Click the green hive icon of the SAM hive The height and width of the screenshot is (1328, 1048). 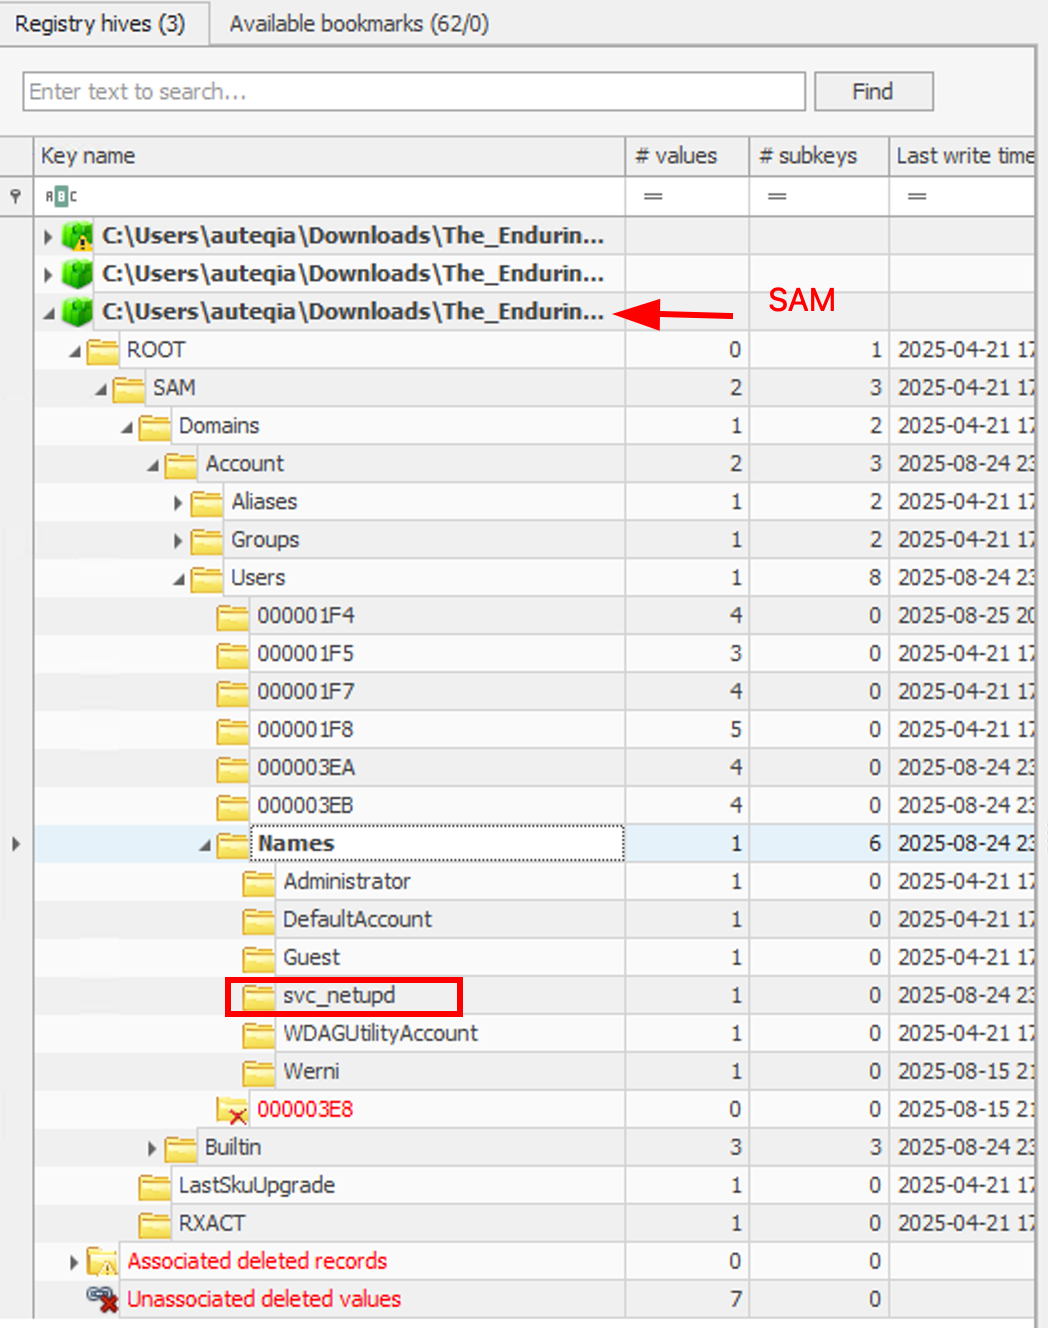pos(77,312)
